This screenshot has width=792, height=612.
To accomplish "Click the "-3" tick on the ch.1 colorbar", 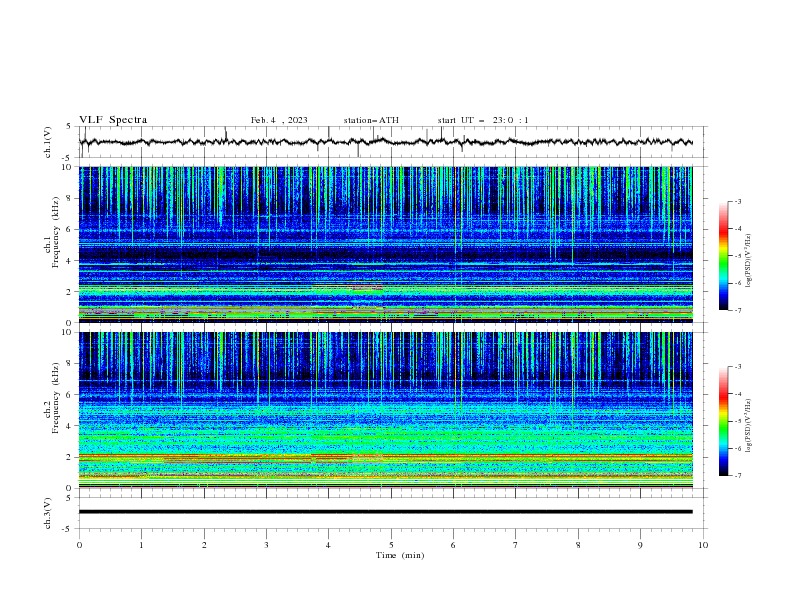I will click(737, 201).
